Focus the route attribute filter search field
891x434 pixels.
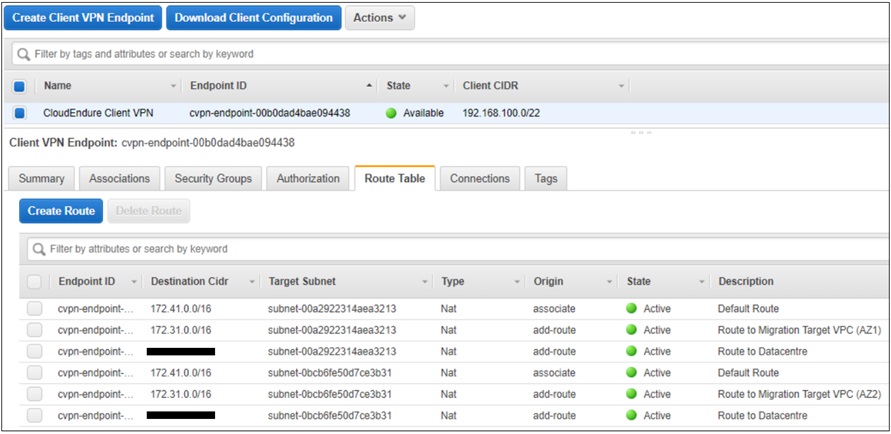click(455, 249)
